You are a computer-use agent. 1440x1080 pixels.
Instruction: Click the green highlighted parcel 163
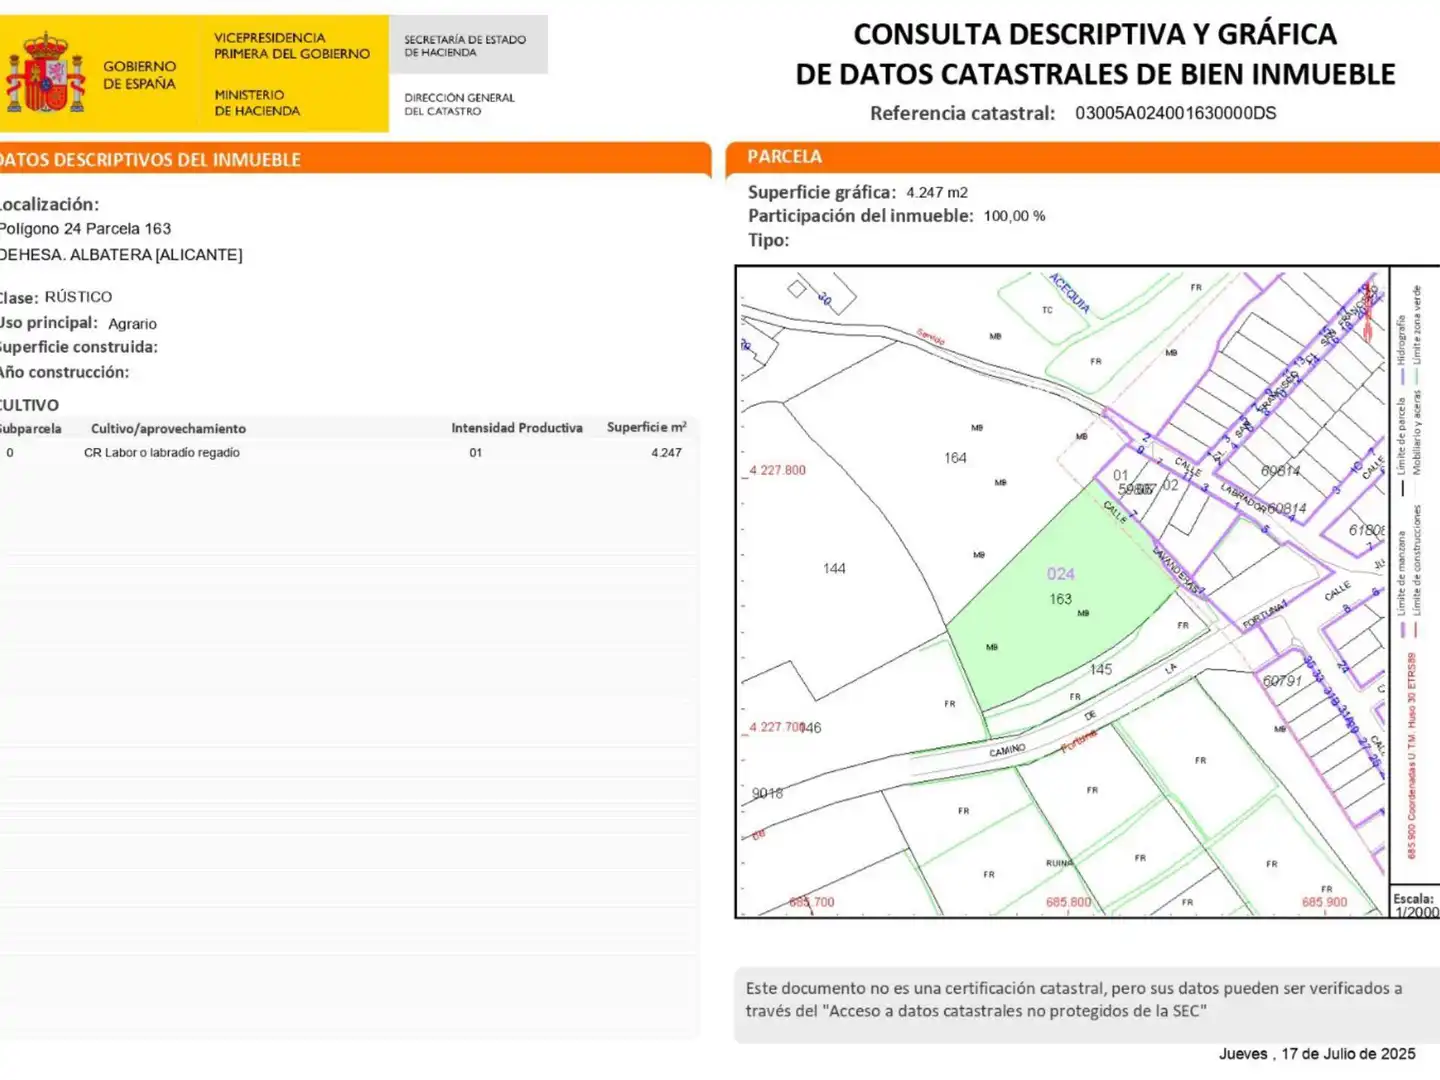click(1060, 600)
